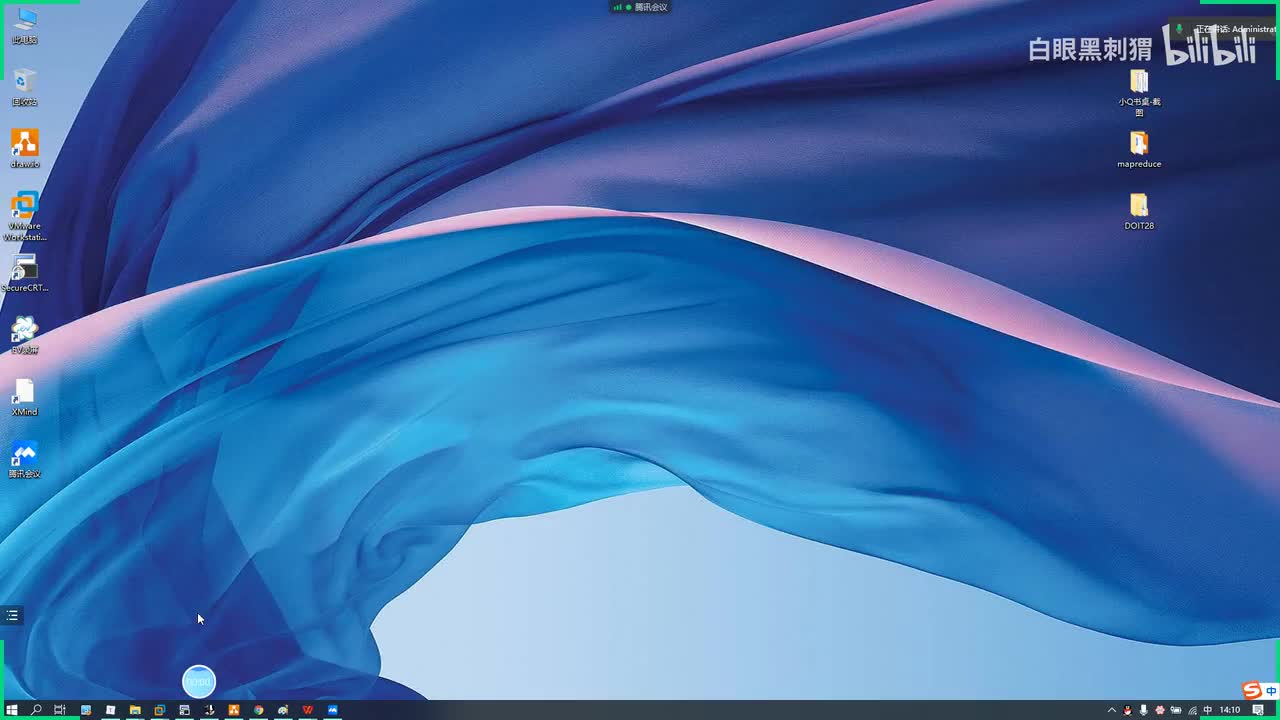Select the EV录屏 desktop shortcut
The width and height of the screenshot is (1280, 720).
click(24, 336)
